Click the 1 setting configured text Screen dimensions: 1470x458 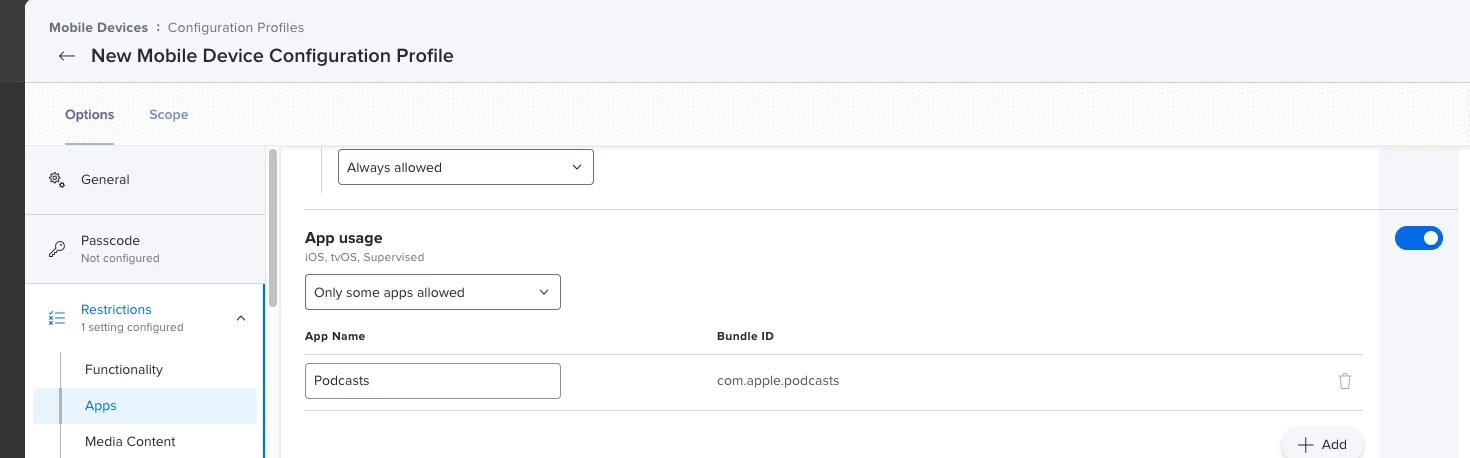[x=132, y=327]
